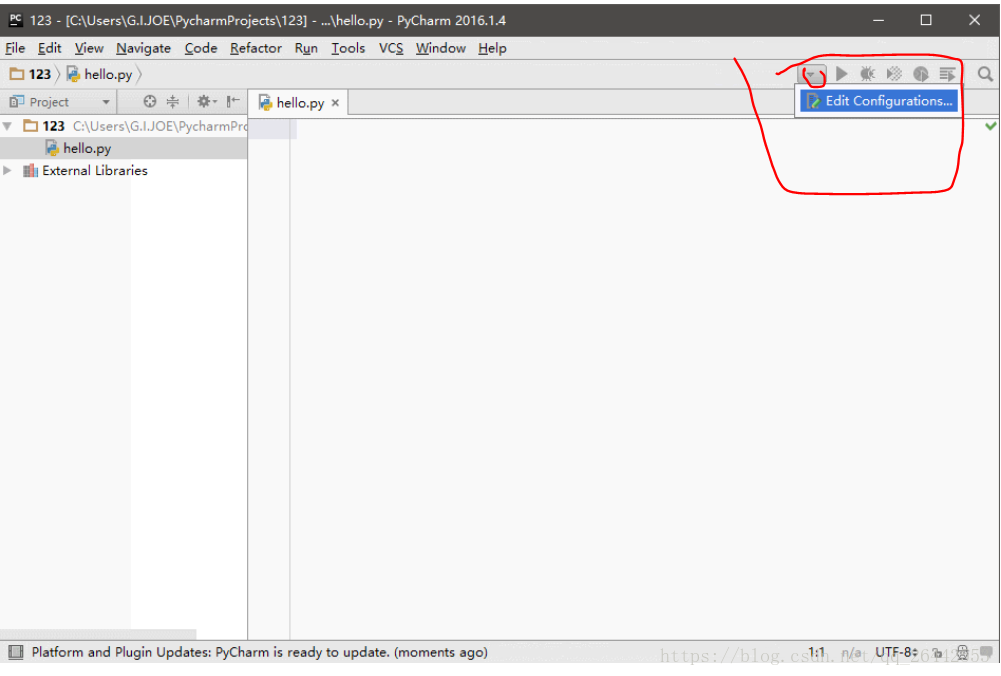Click the tool windows icon in status bar
Viewport: 1001px width, 676px height.
[15, 652]
